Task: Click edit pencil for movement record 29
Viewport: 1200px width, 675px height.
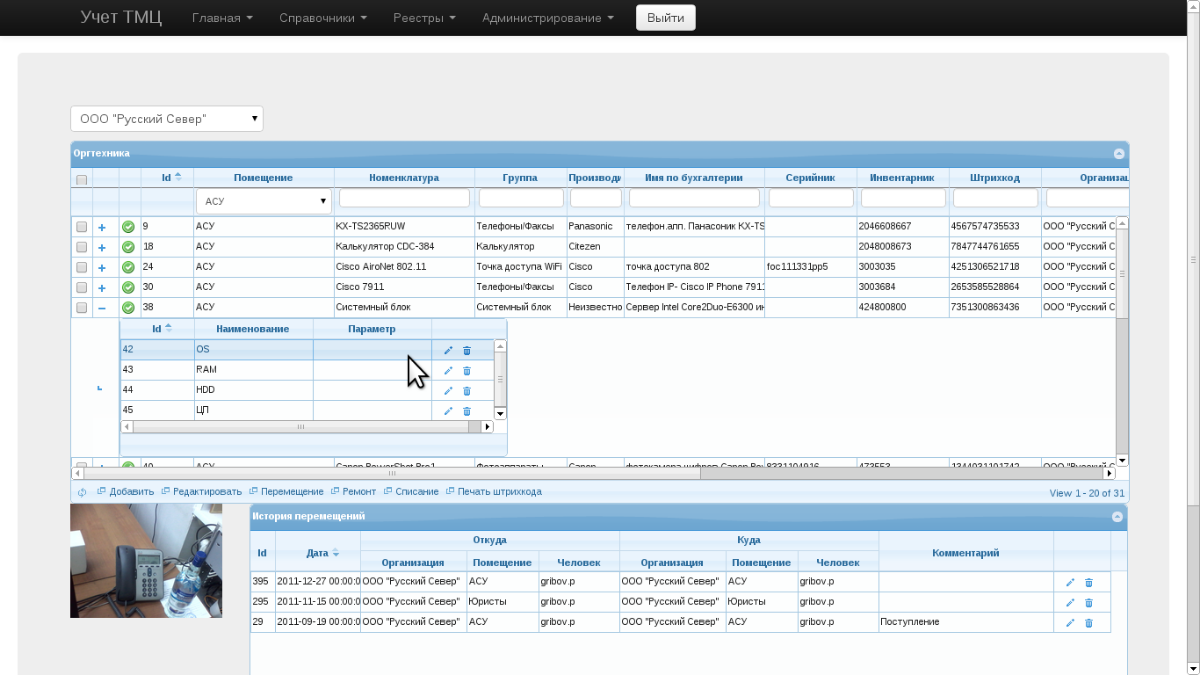Action: pos(1070,623)
